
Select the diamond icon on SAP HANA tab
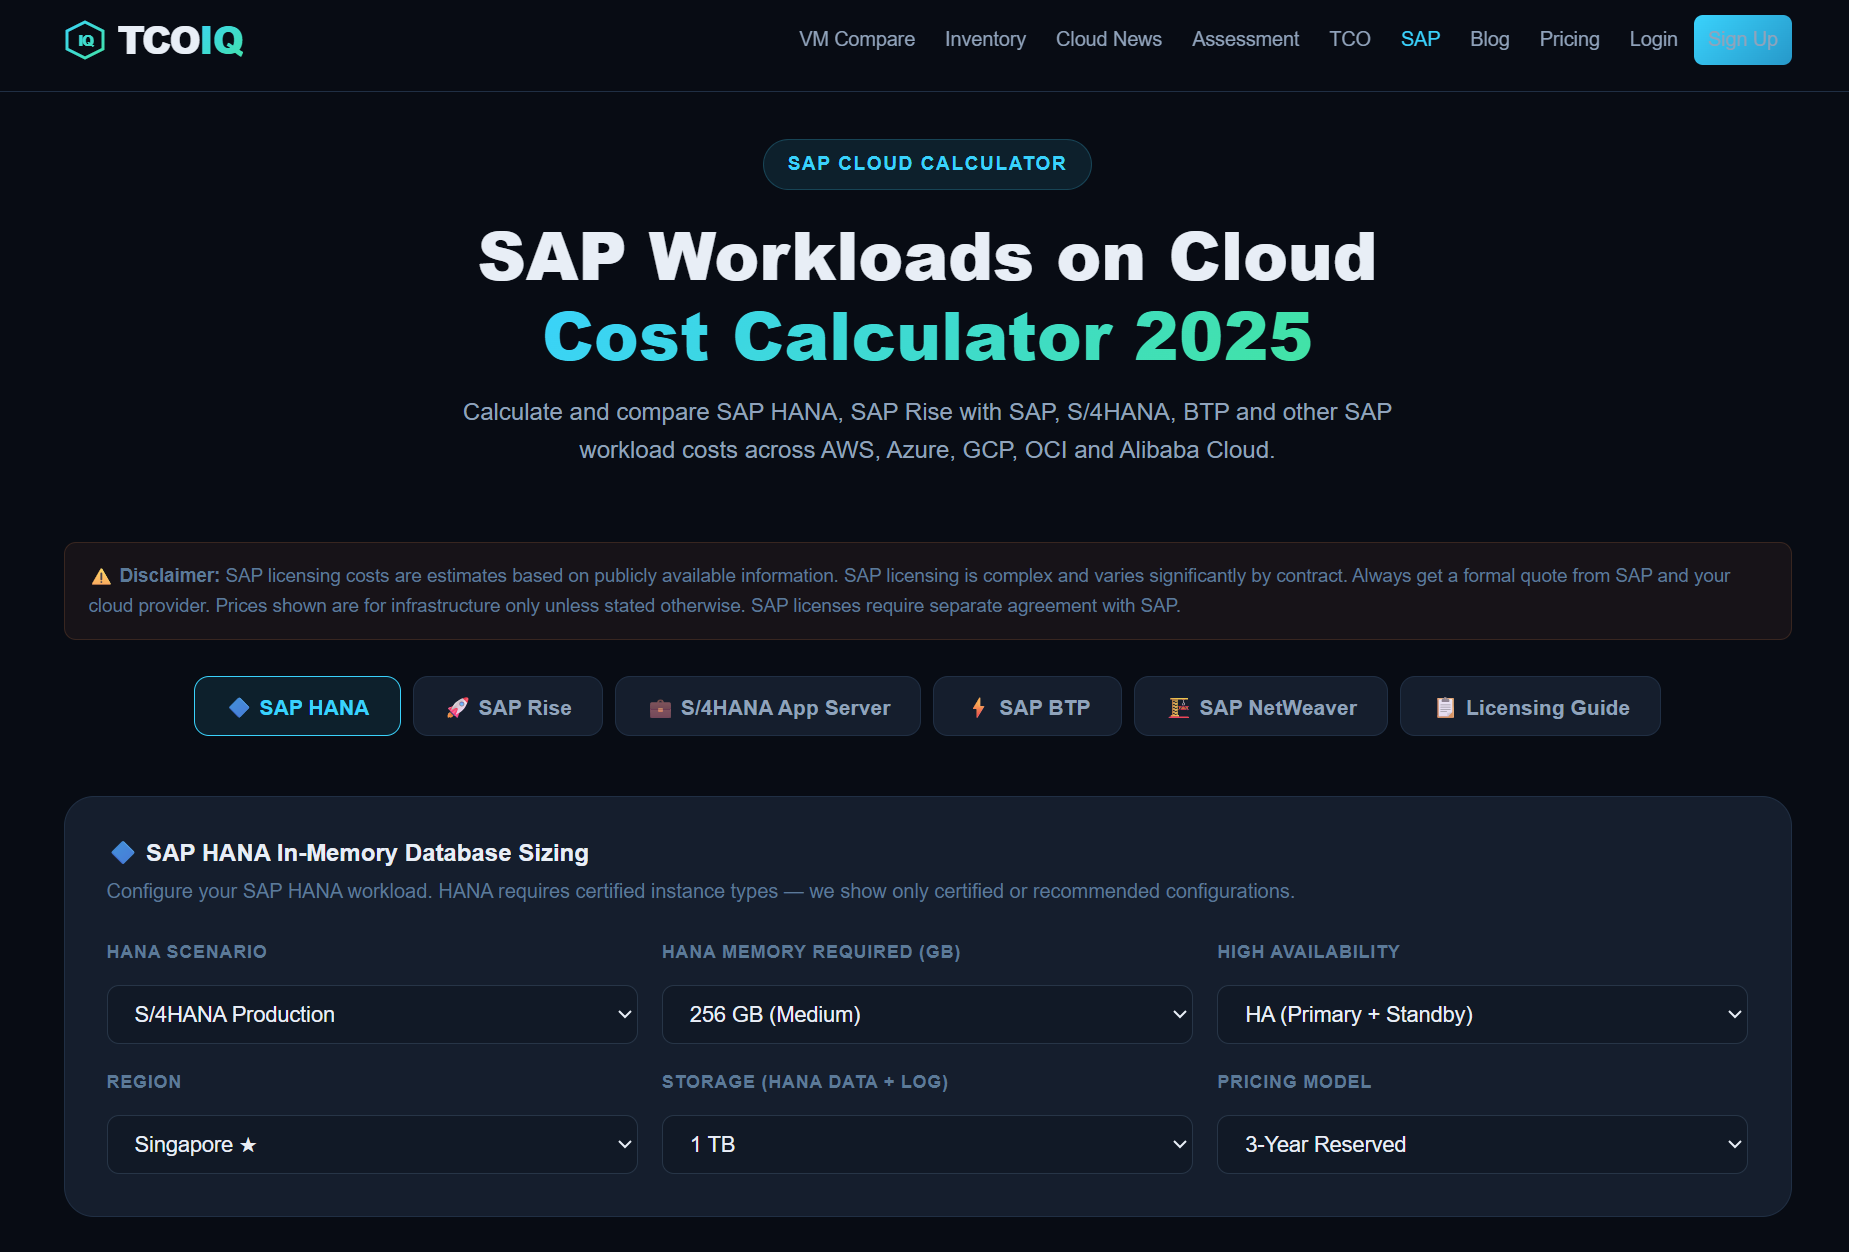[238, 706]
